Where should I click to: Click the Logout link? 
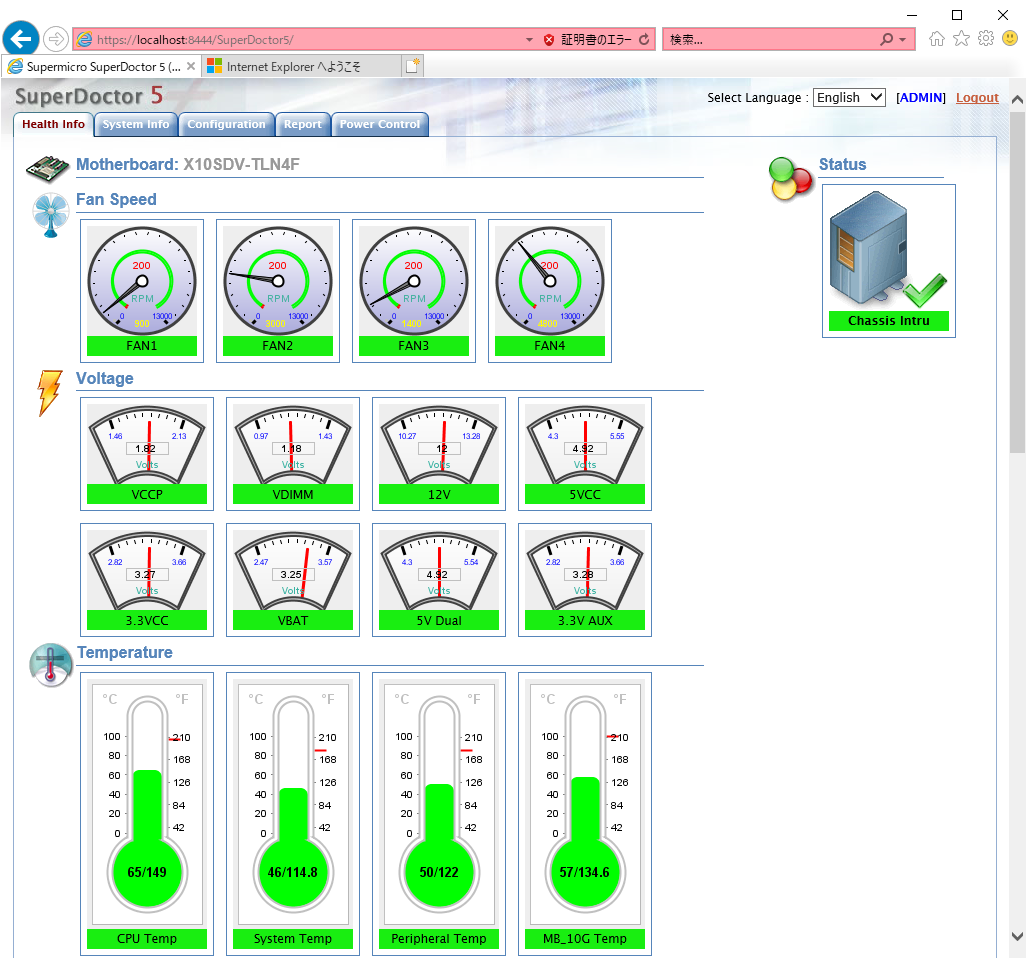977,98
